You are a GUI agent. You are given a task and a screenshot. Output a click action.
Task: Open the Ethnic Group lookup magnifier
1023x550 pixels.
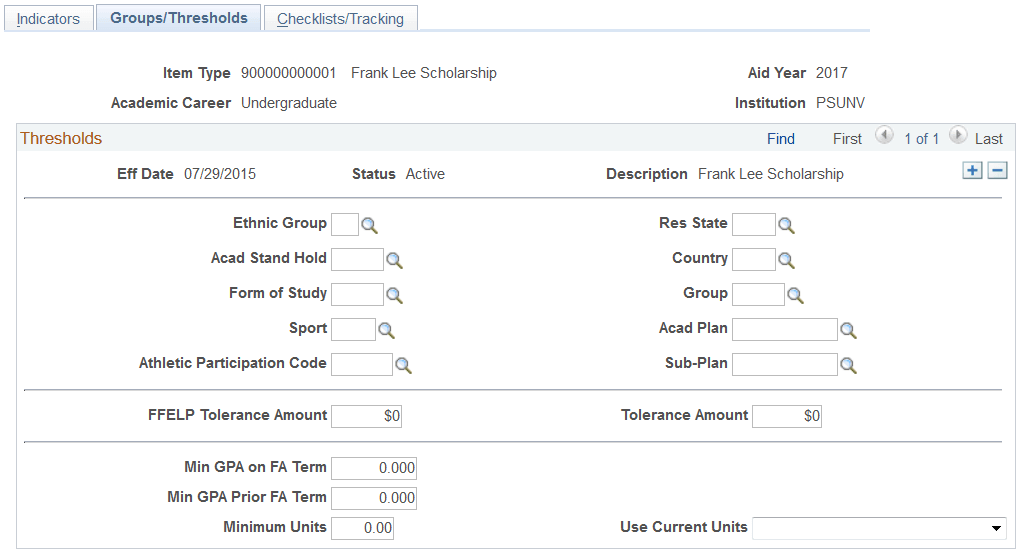pyautogui.click(x=370, y=226)
